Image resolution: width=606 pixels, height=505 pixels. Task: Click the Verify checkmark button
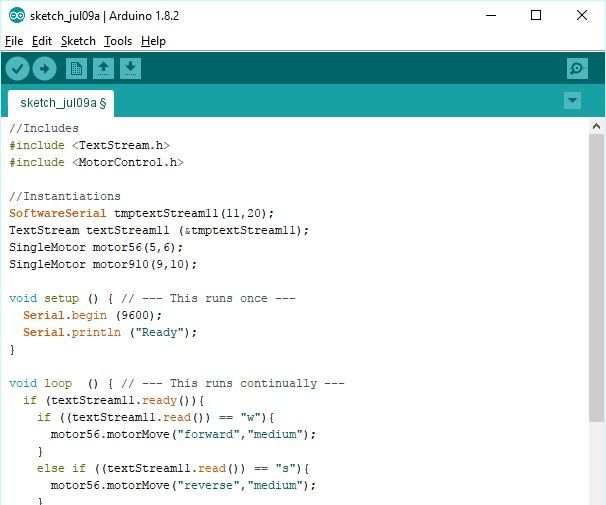coord(17,69)
